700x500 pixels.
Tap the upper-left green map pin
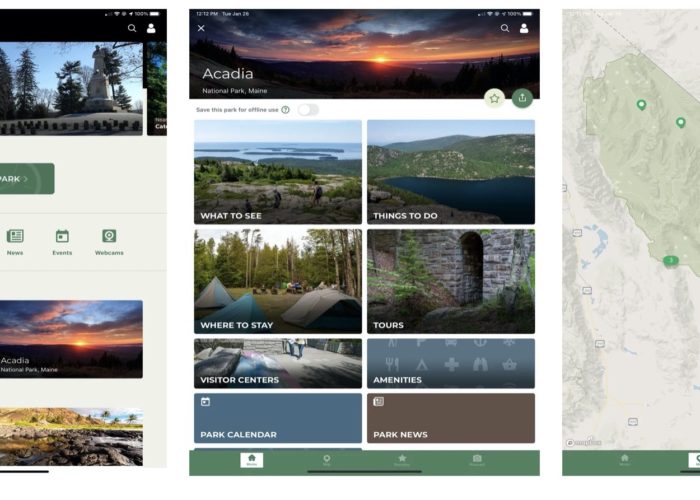coord(642,105)
